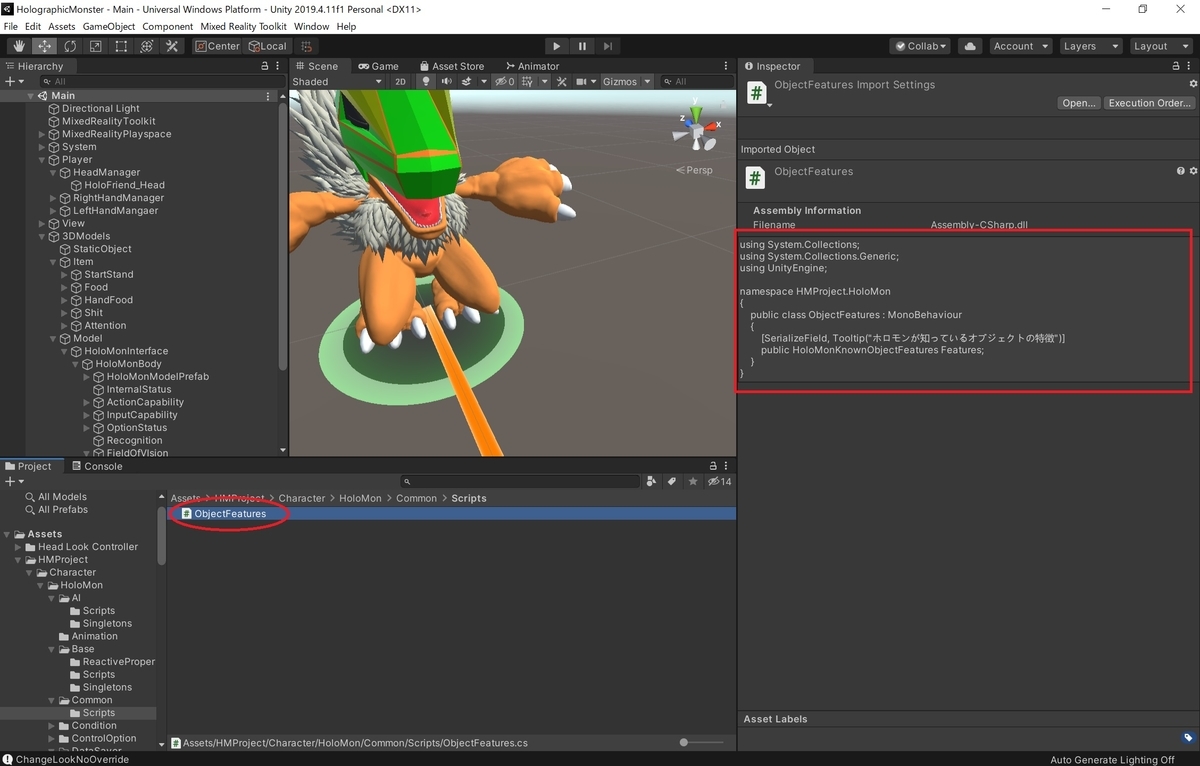Viewport: 1200px width, 766px height.
Task: Click the Project search field
Action: (520, 481)
